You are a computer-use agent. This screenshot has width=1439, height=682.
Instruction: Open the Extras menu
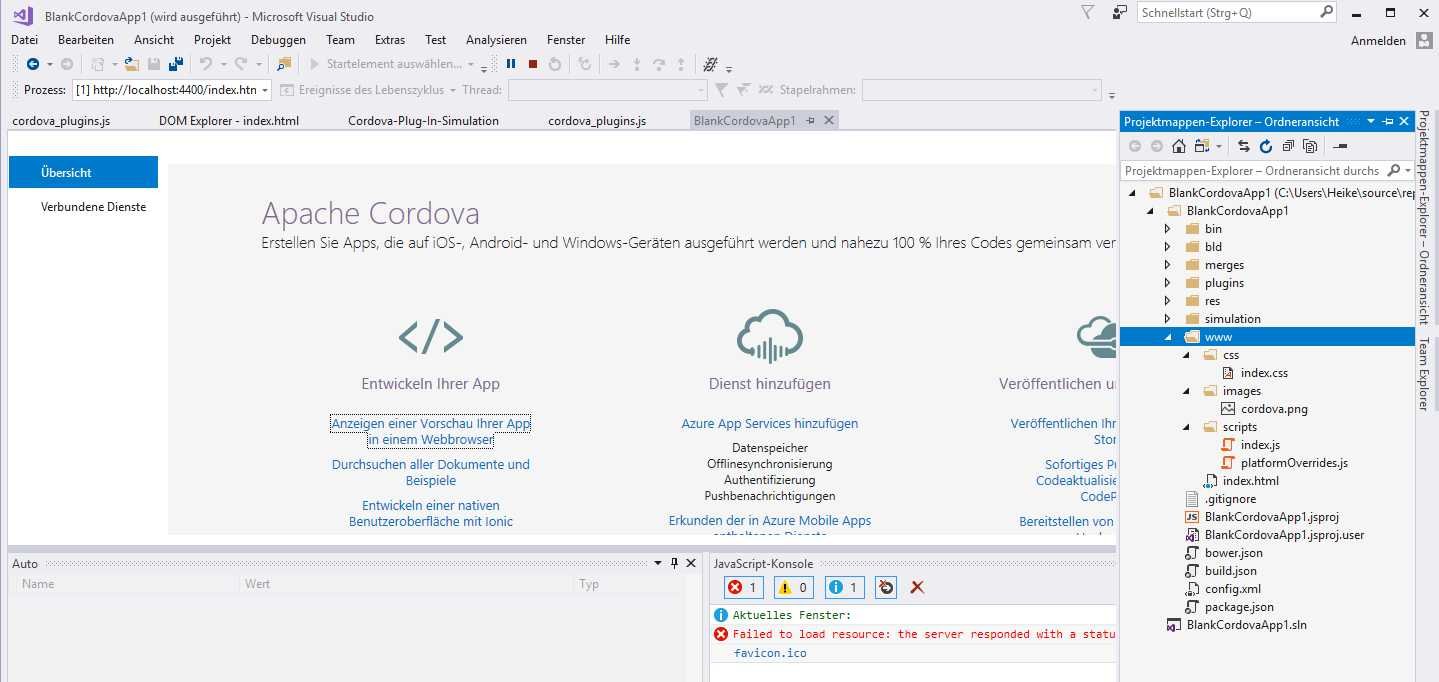tap(390, 40)
